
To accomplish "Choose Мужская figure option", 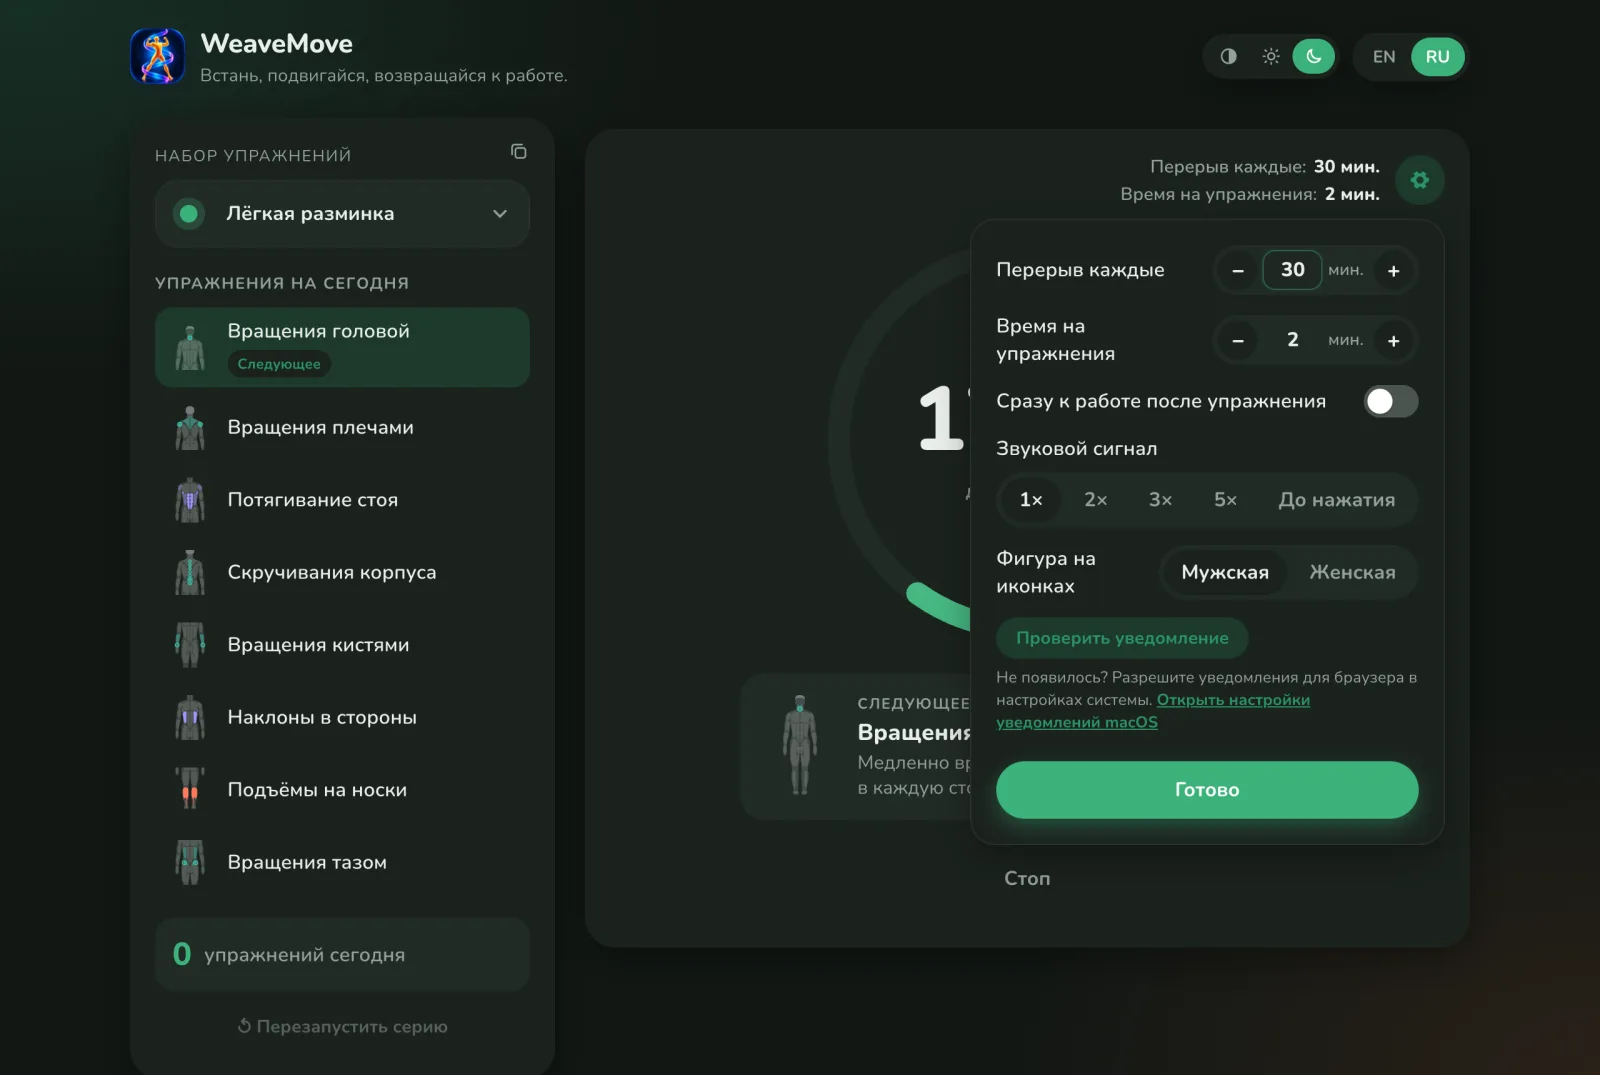I will (1225, 572).
